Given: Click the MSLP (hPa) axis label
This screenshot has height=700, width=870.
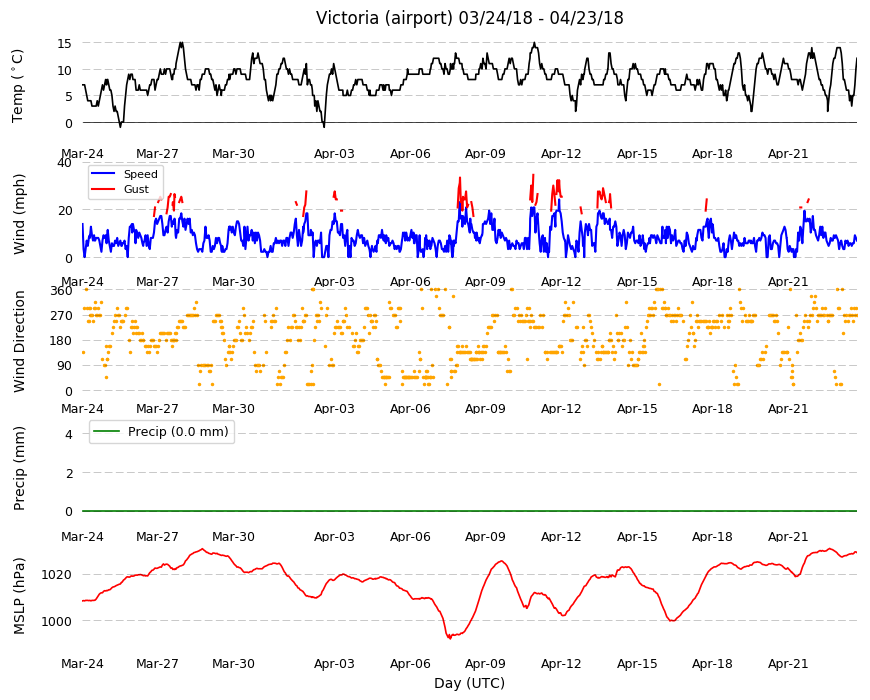Looking at the screenshot, I should 19,596.
